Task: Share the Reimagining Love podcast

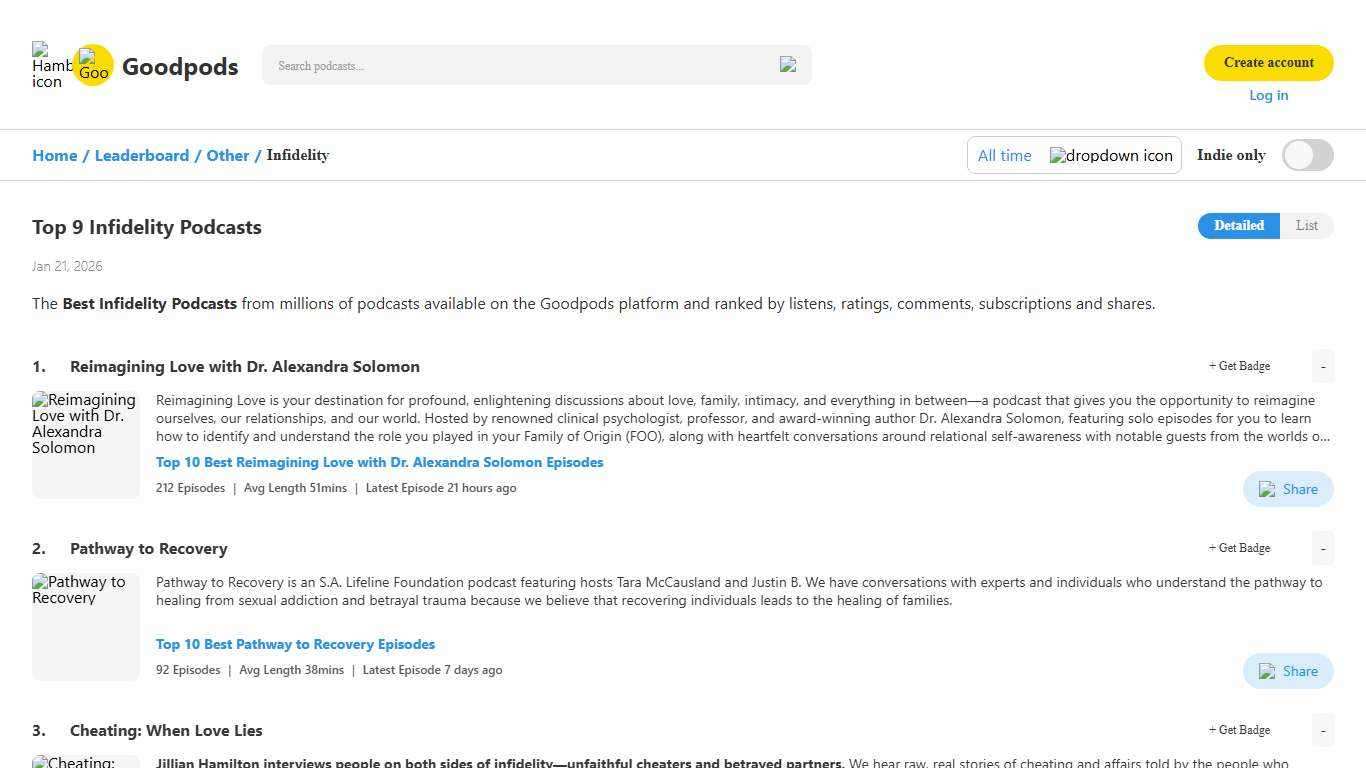Action: (x=1288, y=489)
